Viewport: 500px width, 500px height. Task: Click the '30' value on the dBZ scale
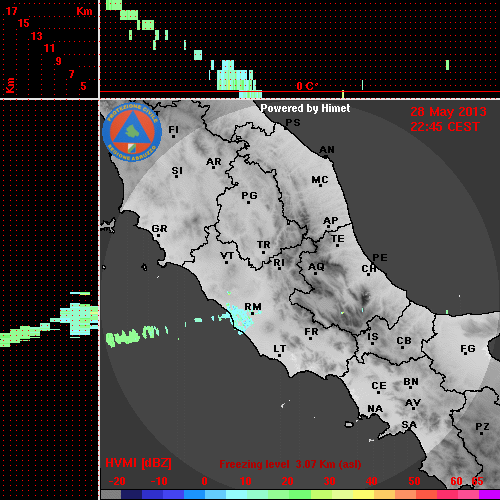click(329, 481)
